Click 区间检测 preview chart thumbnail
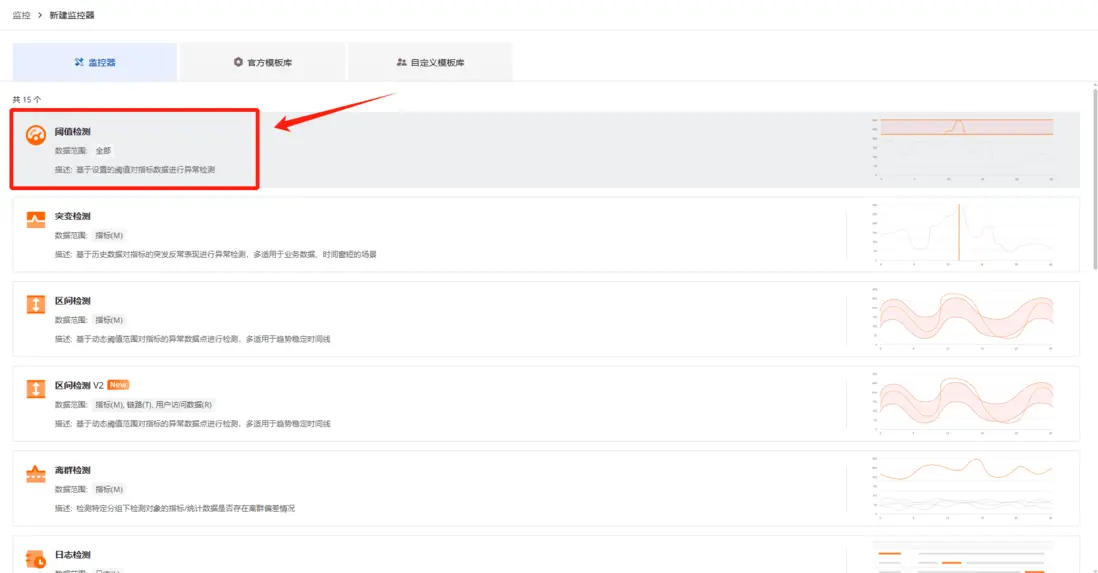This screenshot has width=1098, height=573. (963, 319)
